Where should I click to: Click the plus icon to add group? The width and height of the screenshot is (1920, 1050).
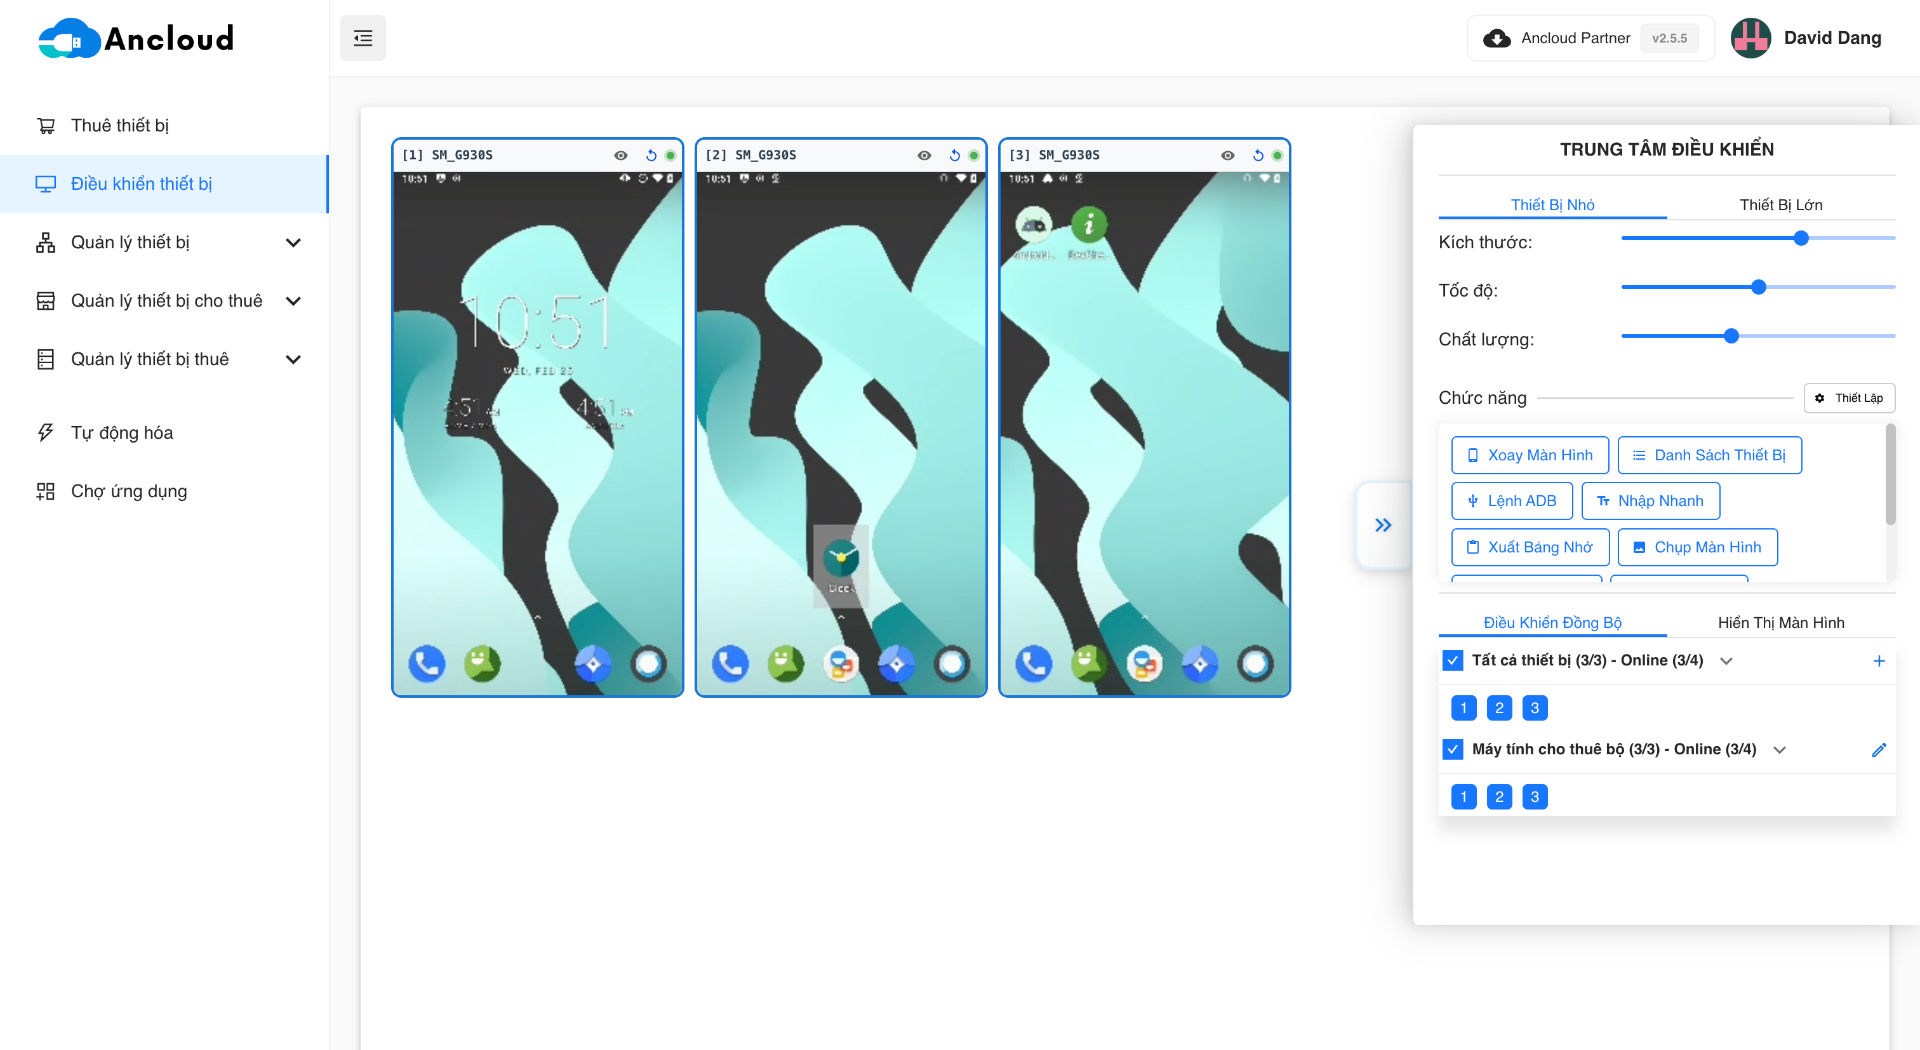[1879, 661]
